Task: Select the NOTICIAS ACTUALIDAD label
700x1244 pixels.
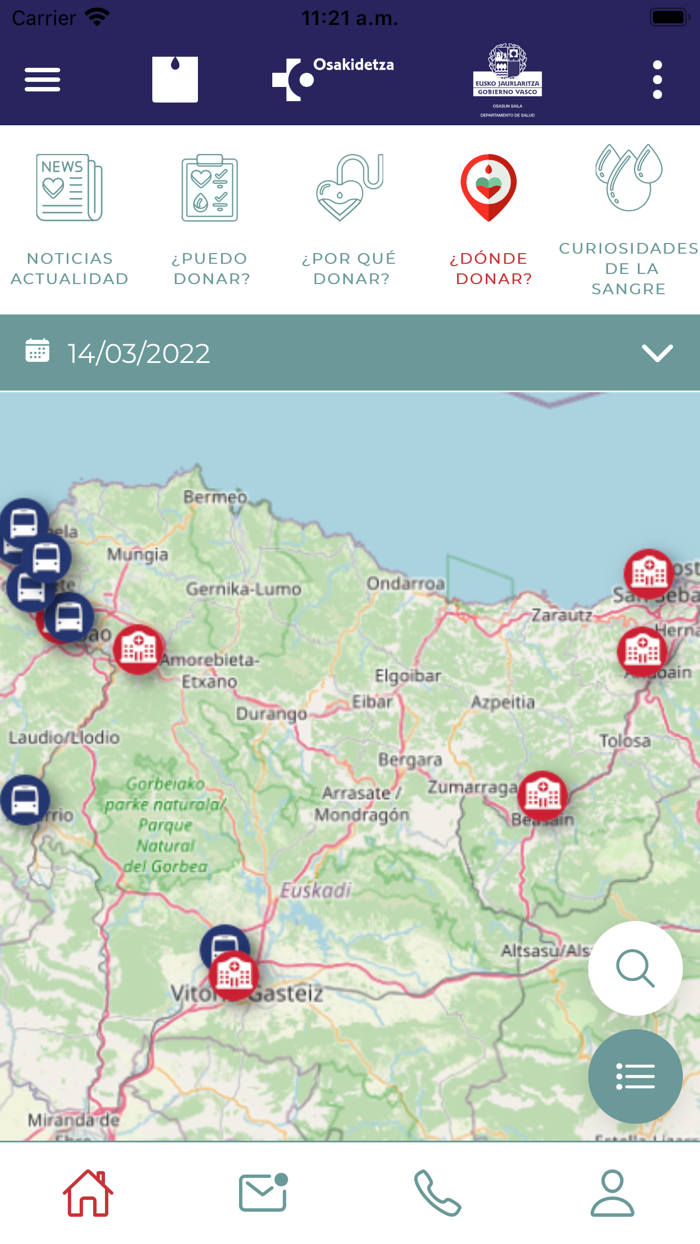Action: click(x=70, y=269)
